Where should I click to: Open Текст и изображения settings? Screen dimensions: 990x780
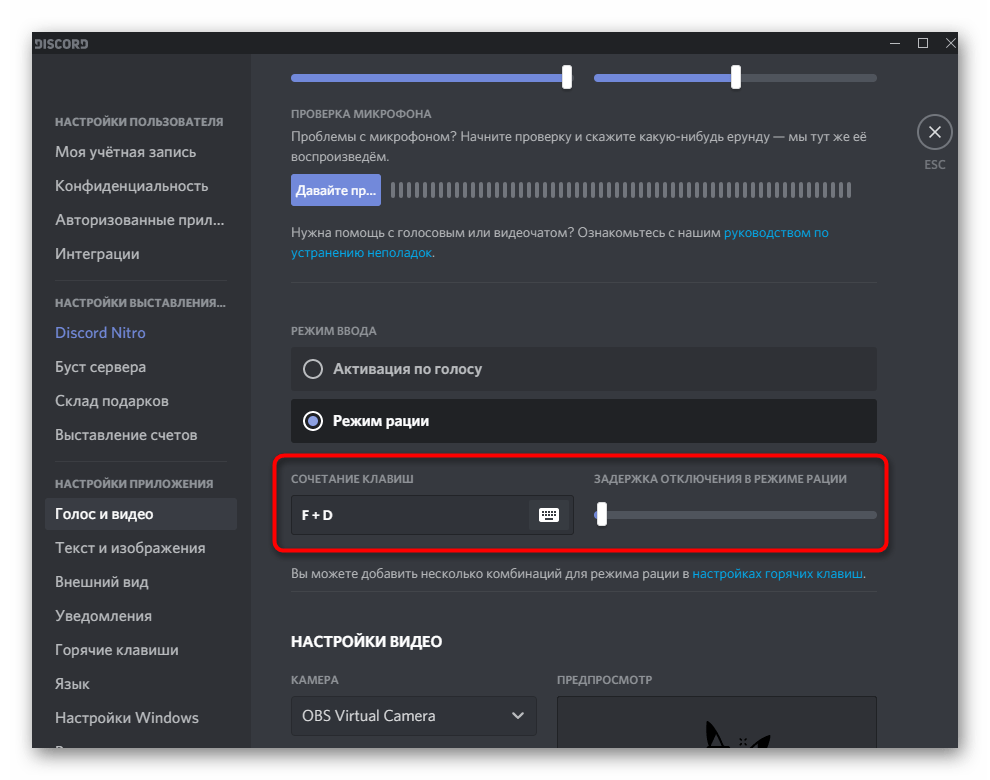130,548
